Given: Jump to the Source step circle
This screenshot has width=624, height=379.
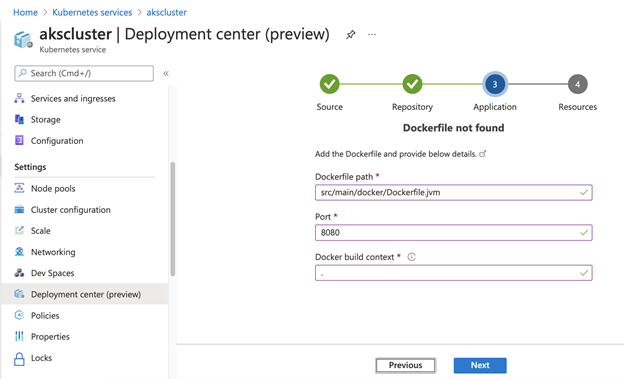Looking at the screenshot, I should (x=330, y=84).
